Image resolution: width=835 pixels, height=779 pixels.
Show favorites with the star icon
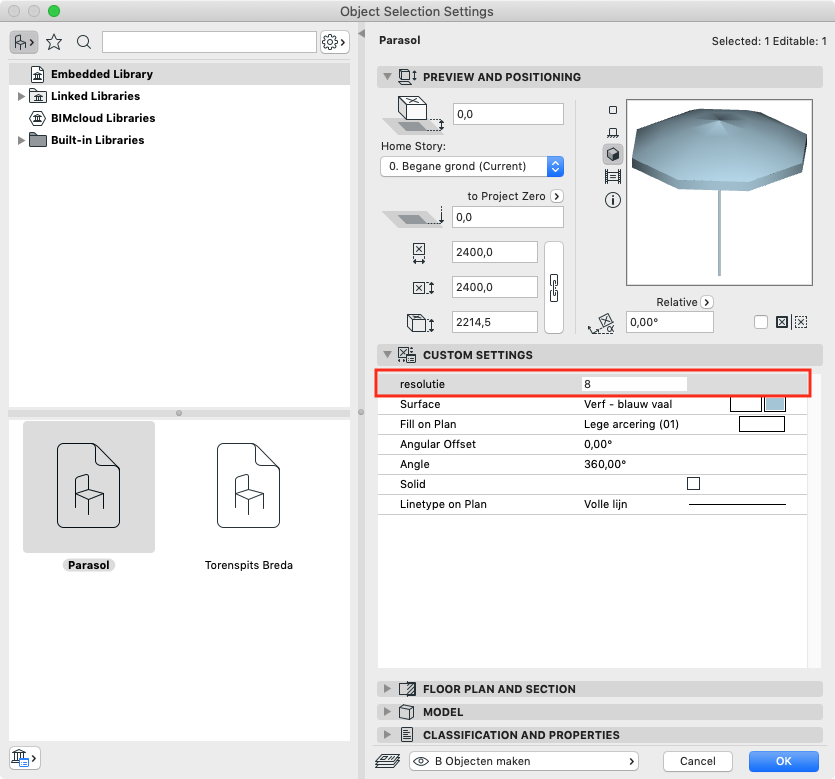click(54, 42)
